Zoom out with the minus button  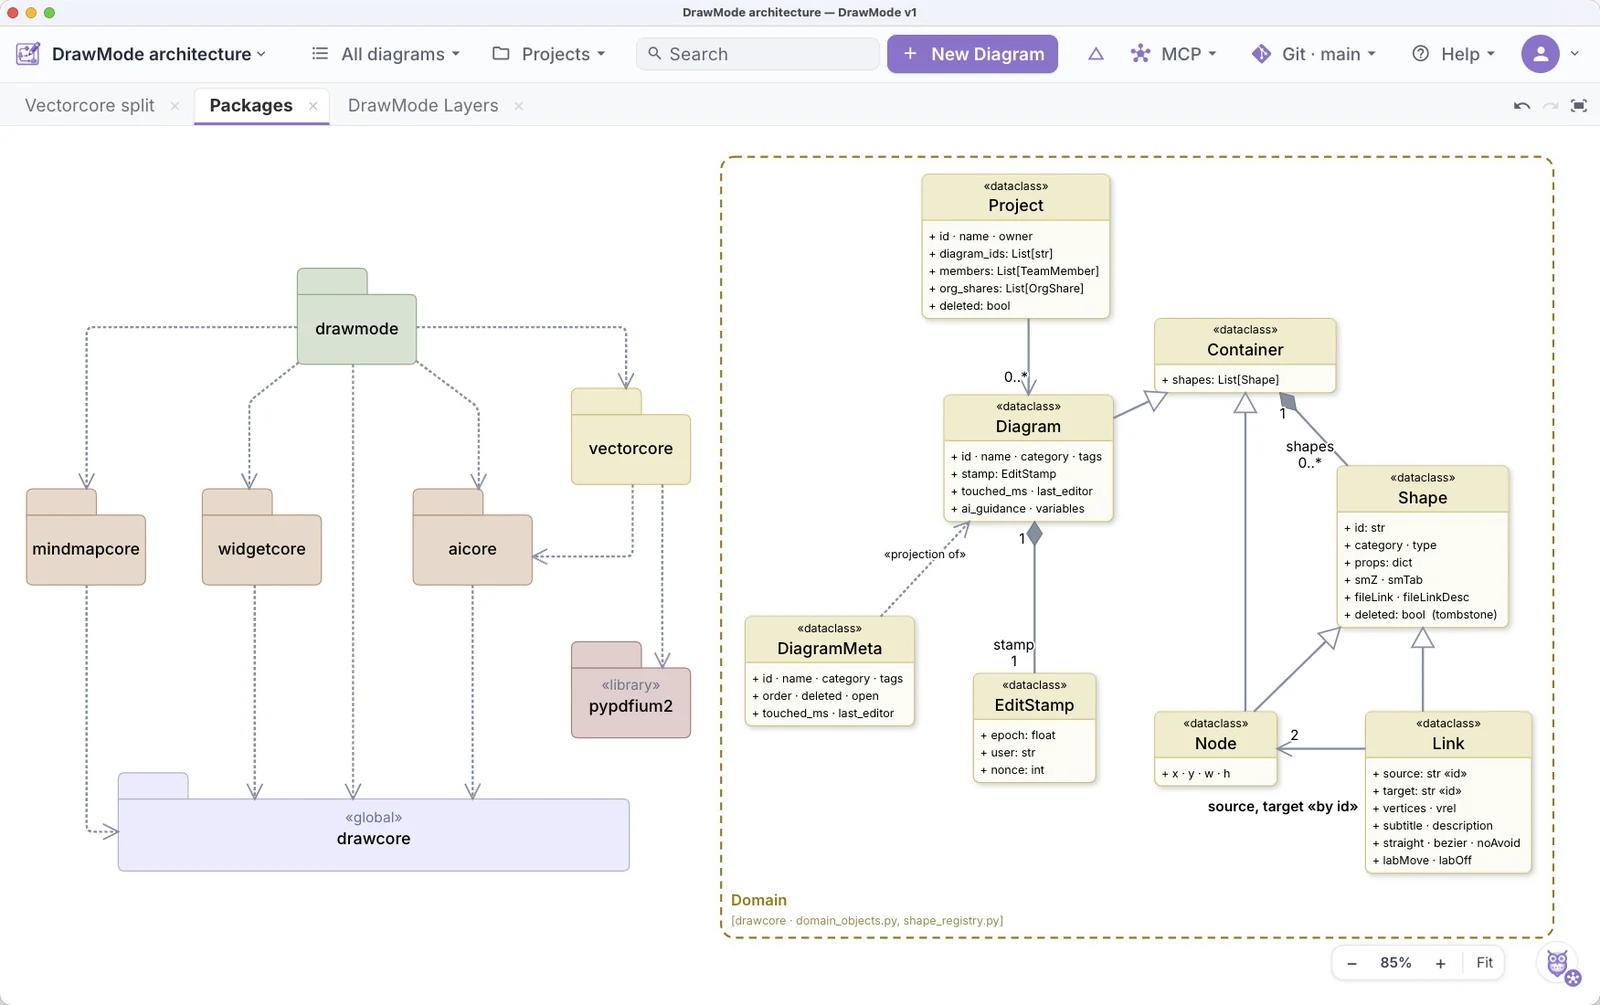(x=1352, y=963)
